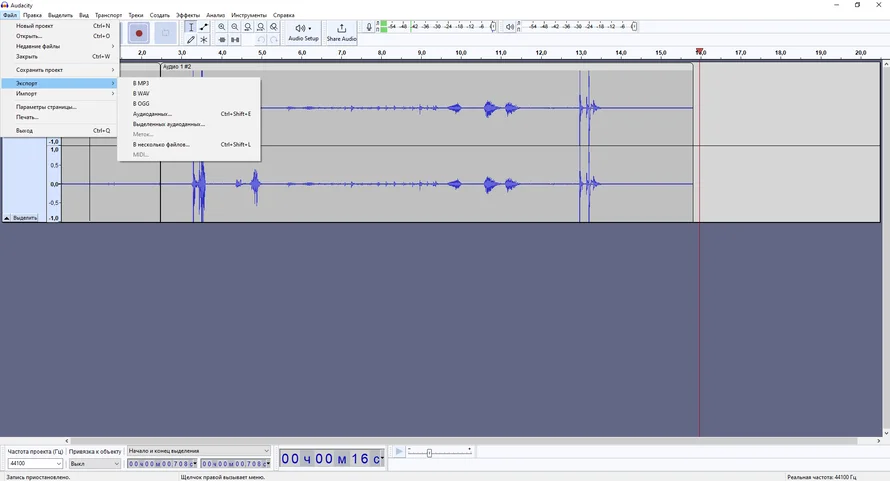Open the 'Эффекты' menu

188,15
